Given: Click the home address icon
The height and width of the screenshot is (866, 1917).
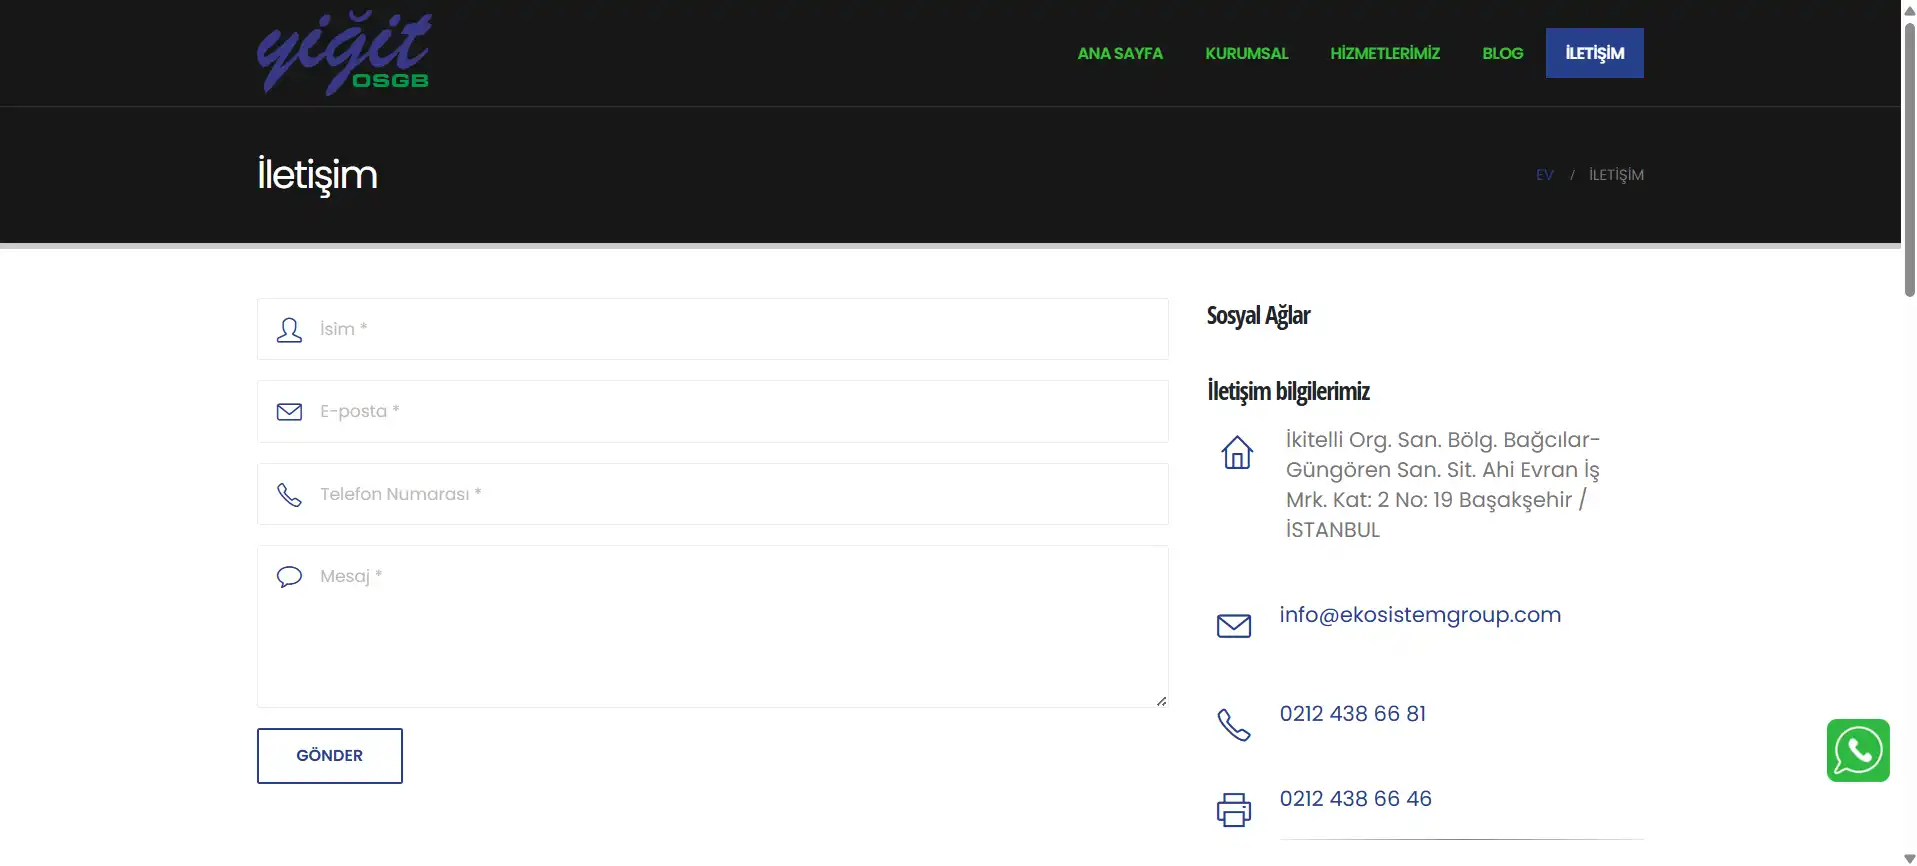Looking at the screenshot, I should pos(1237,452).
